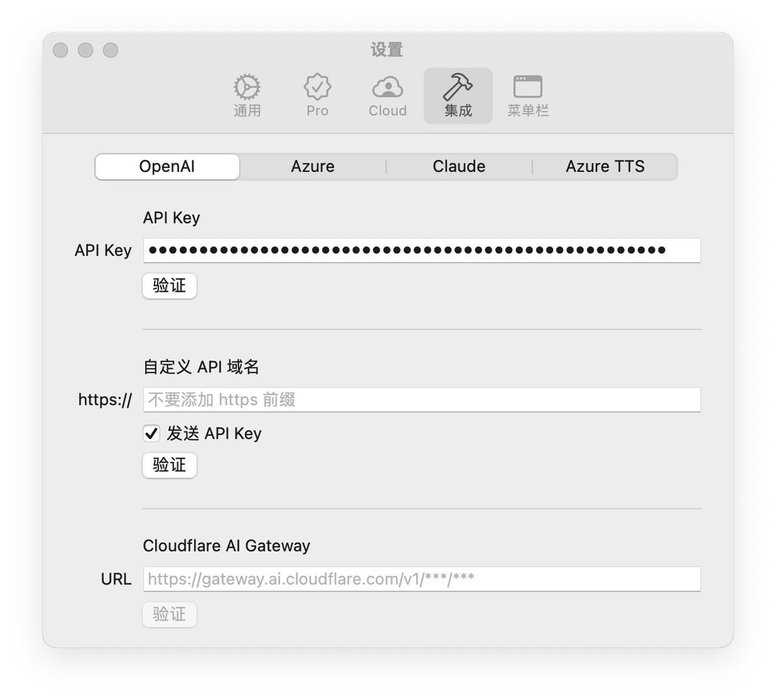Screen dimensions: 776x700
Task: Click the 验证 button under Cloudflare URL
Action: (x=169, y=614)
